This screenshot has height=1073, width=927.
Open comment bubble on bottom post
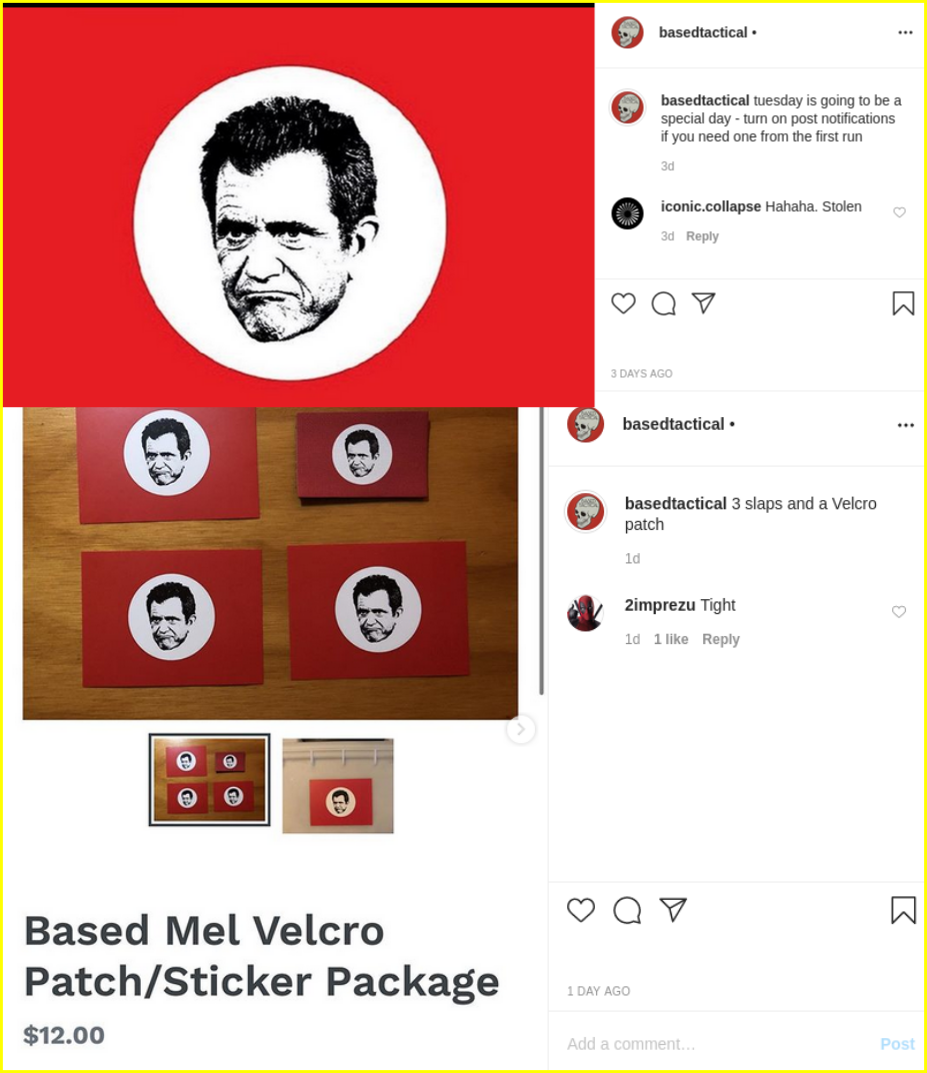pos(627,909)
